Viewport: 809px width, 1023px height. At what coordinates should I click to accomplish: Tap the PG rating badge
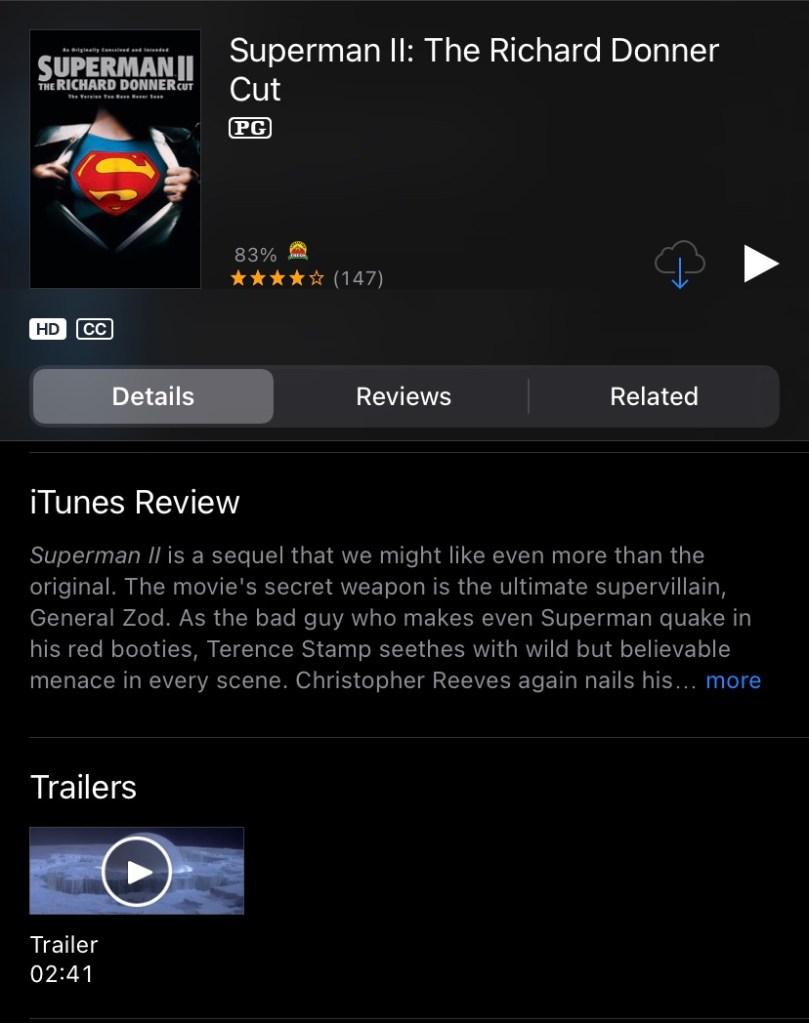click(x=250, y=128)
